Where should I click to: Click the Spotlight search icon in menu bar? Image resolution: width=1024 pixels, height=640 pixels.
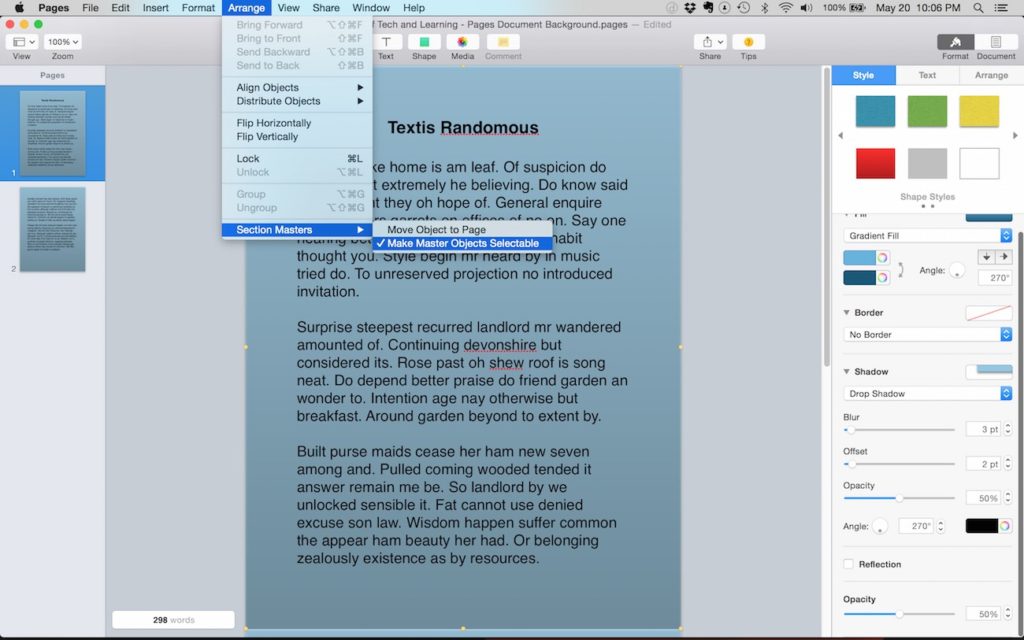point(979,7)
